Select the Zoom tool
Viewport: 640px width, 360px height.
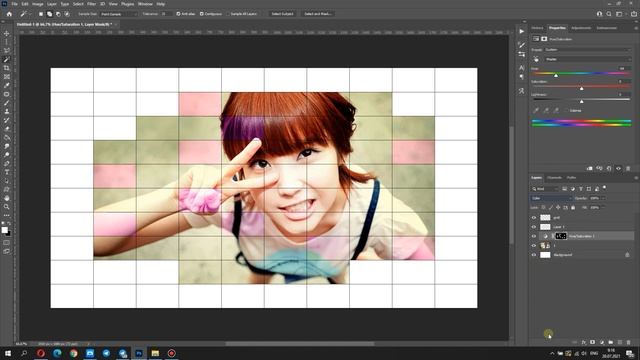[x=7, y=207]
